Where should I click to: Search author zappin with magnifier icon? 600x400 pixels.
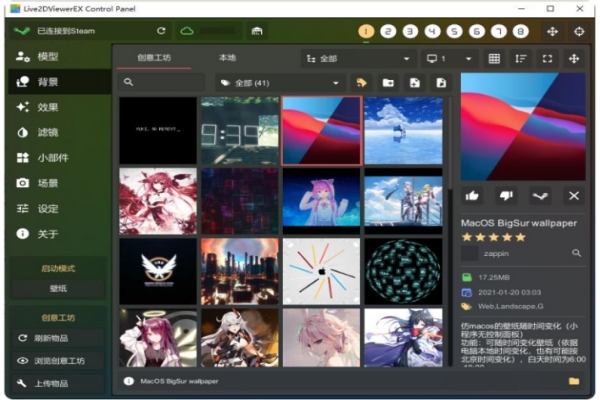coord(576,253)
